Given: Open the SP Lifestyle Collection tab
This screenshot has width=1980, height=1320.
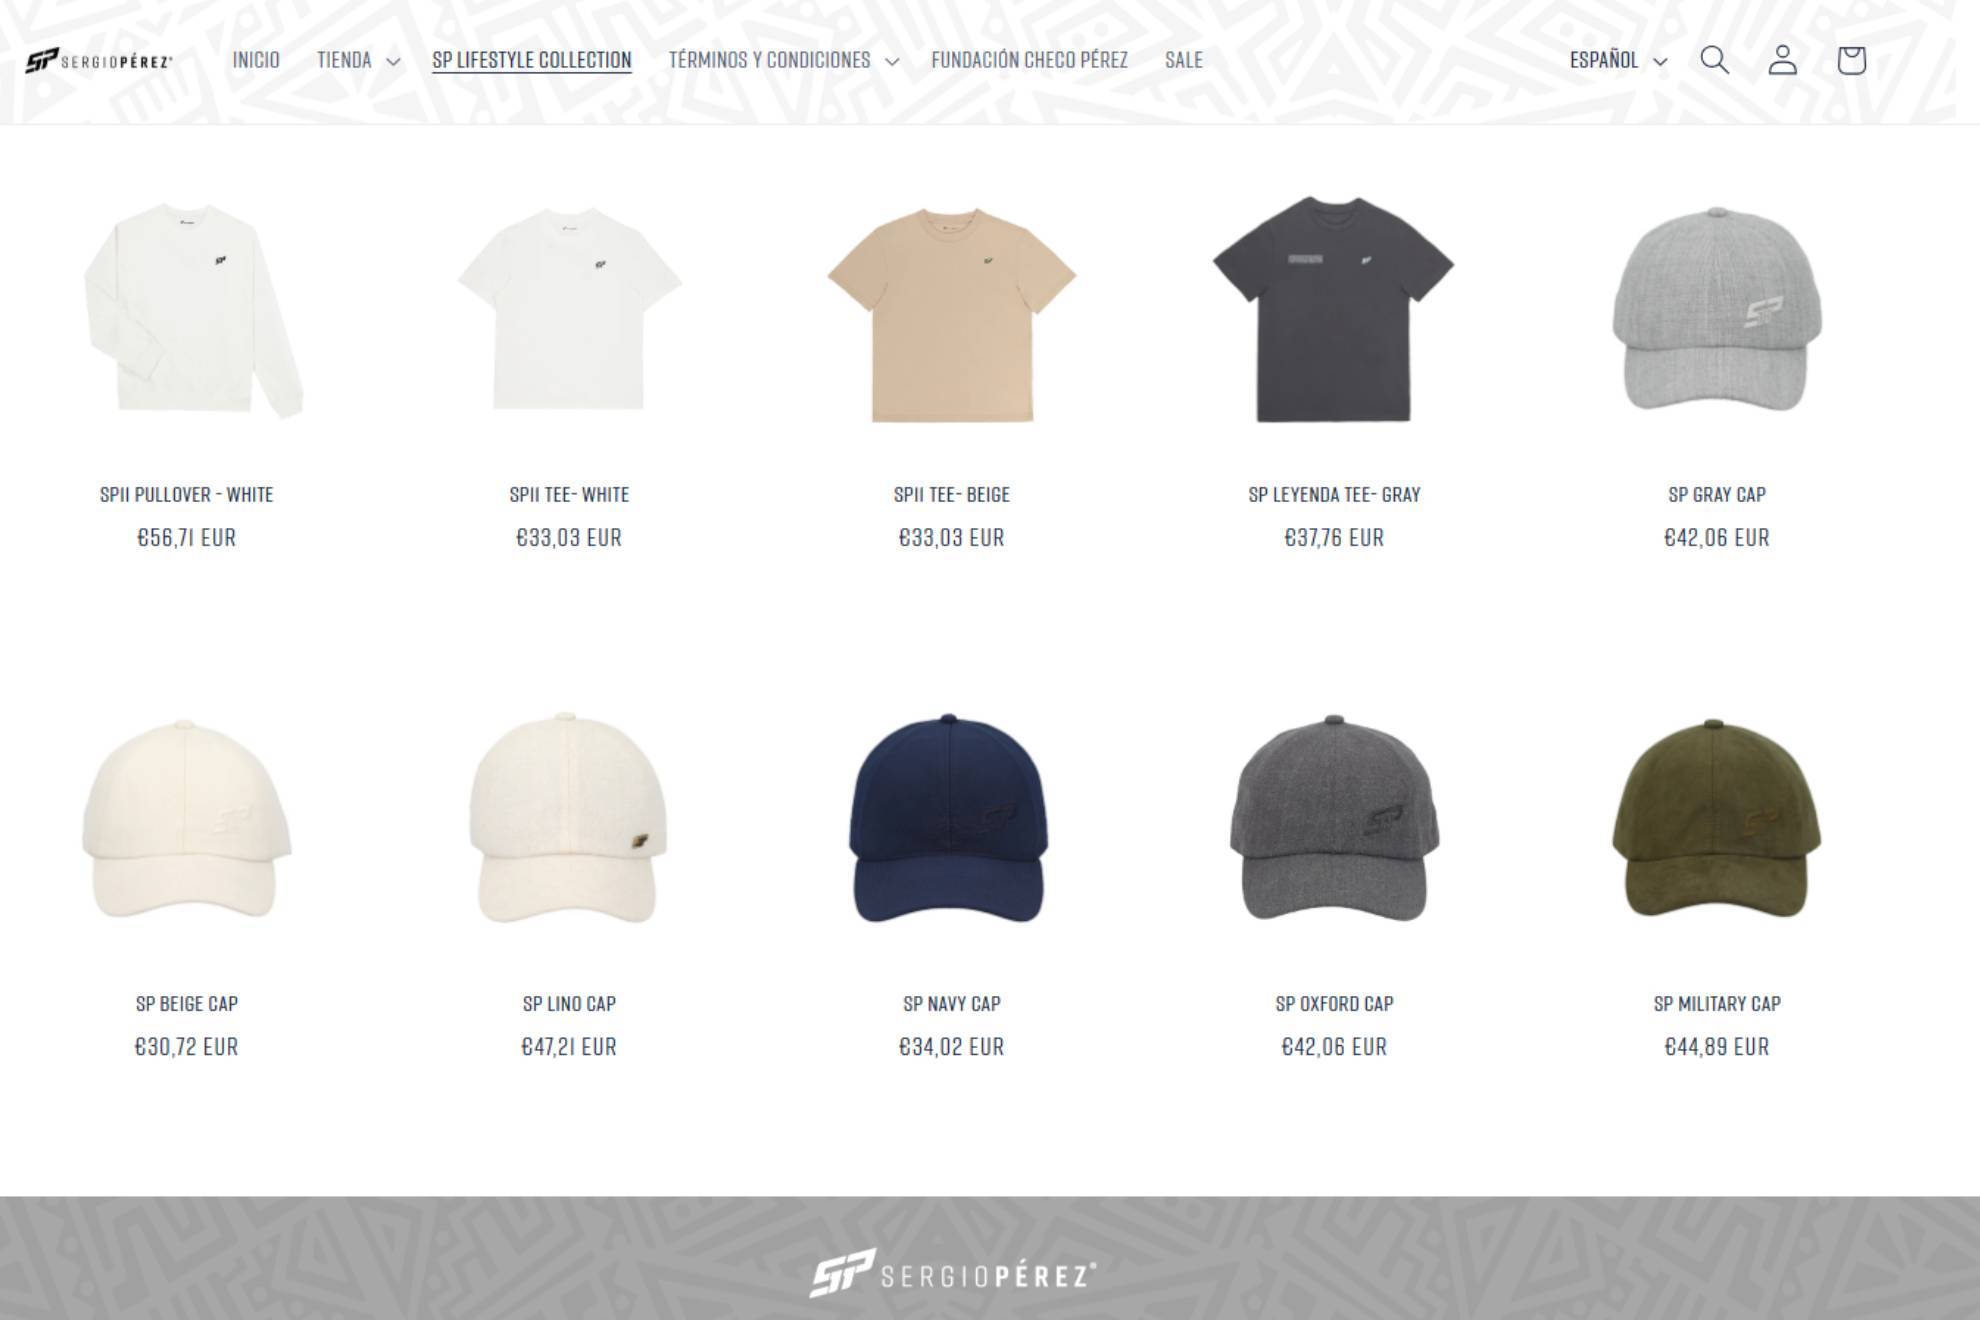Looking at the screenshot, I should point(532,60).
